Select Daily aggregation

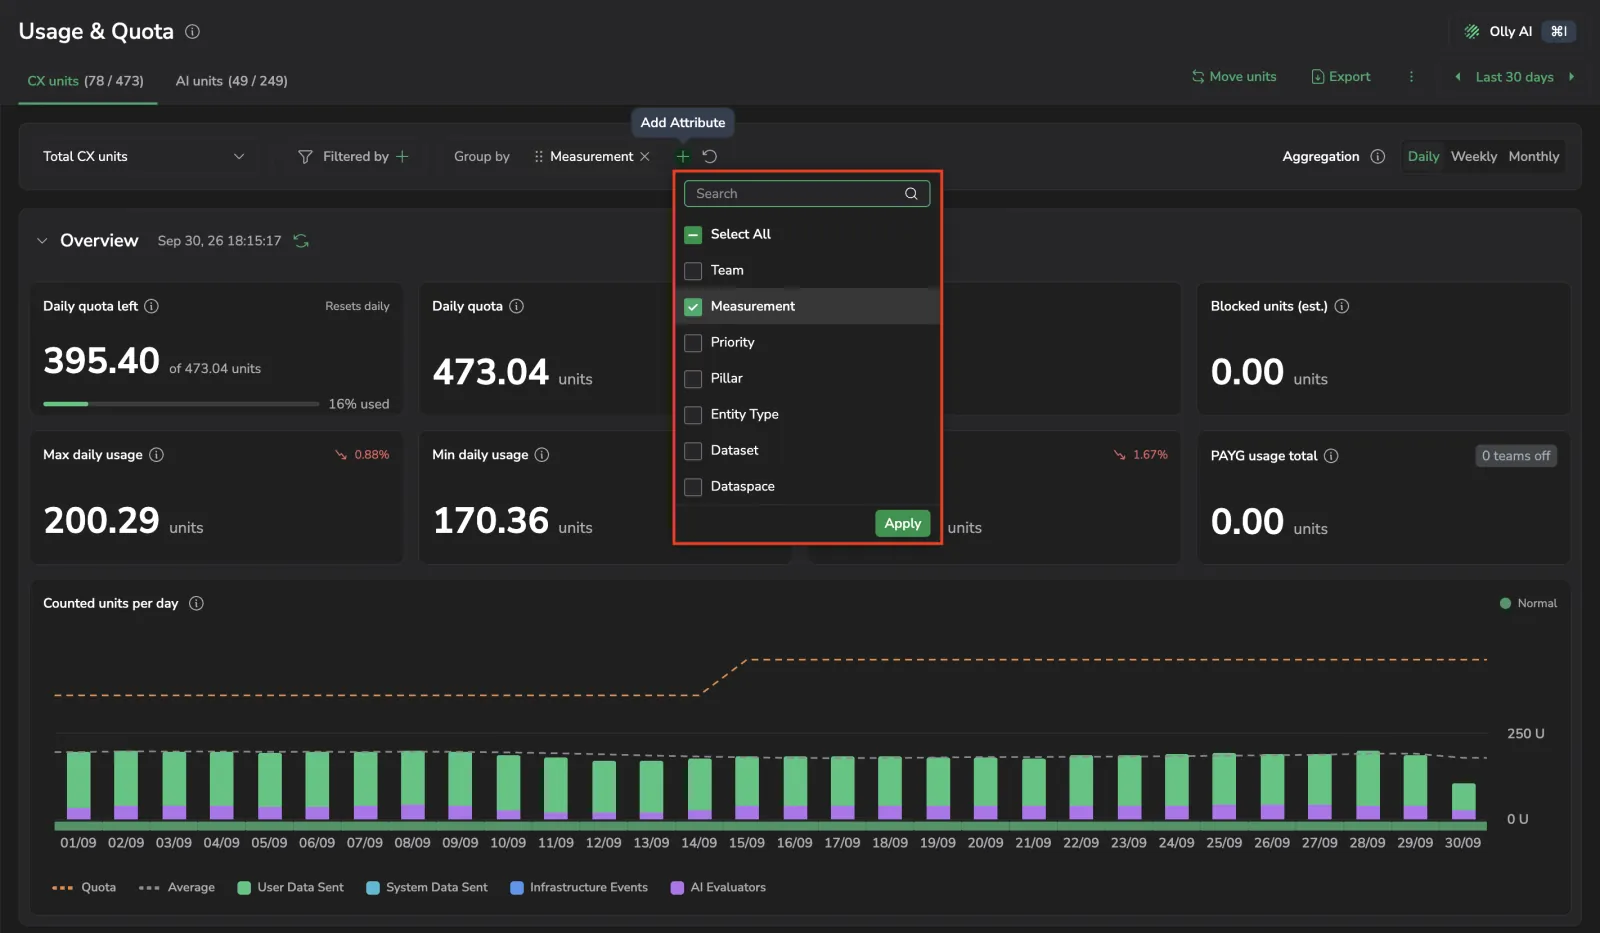coord(1423,157)
